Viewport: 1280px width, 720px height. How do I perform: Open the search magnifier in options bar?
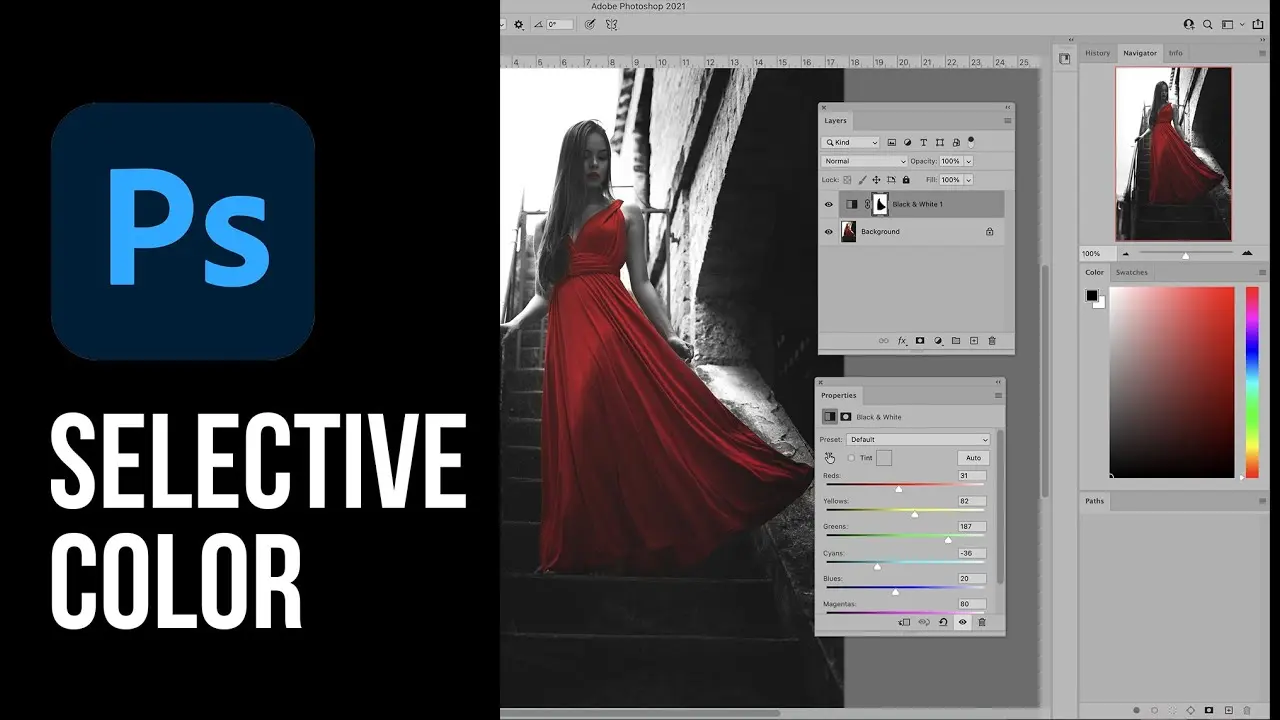(1208, 24)
